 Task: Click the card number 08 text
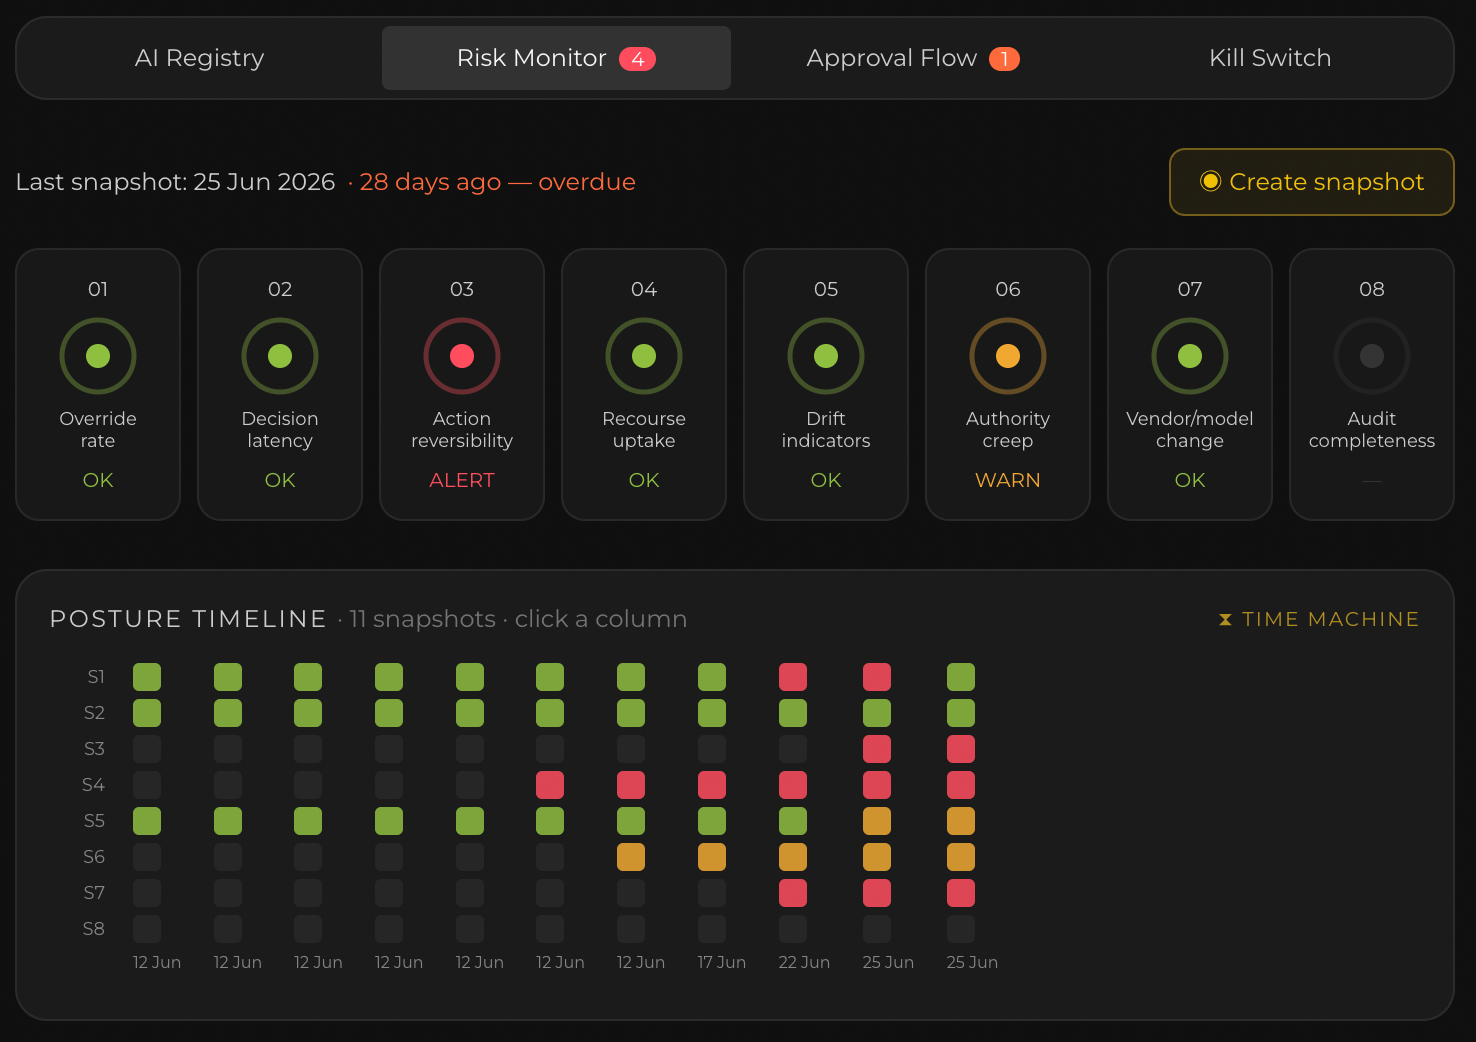(1372, 289)
